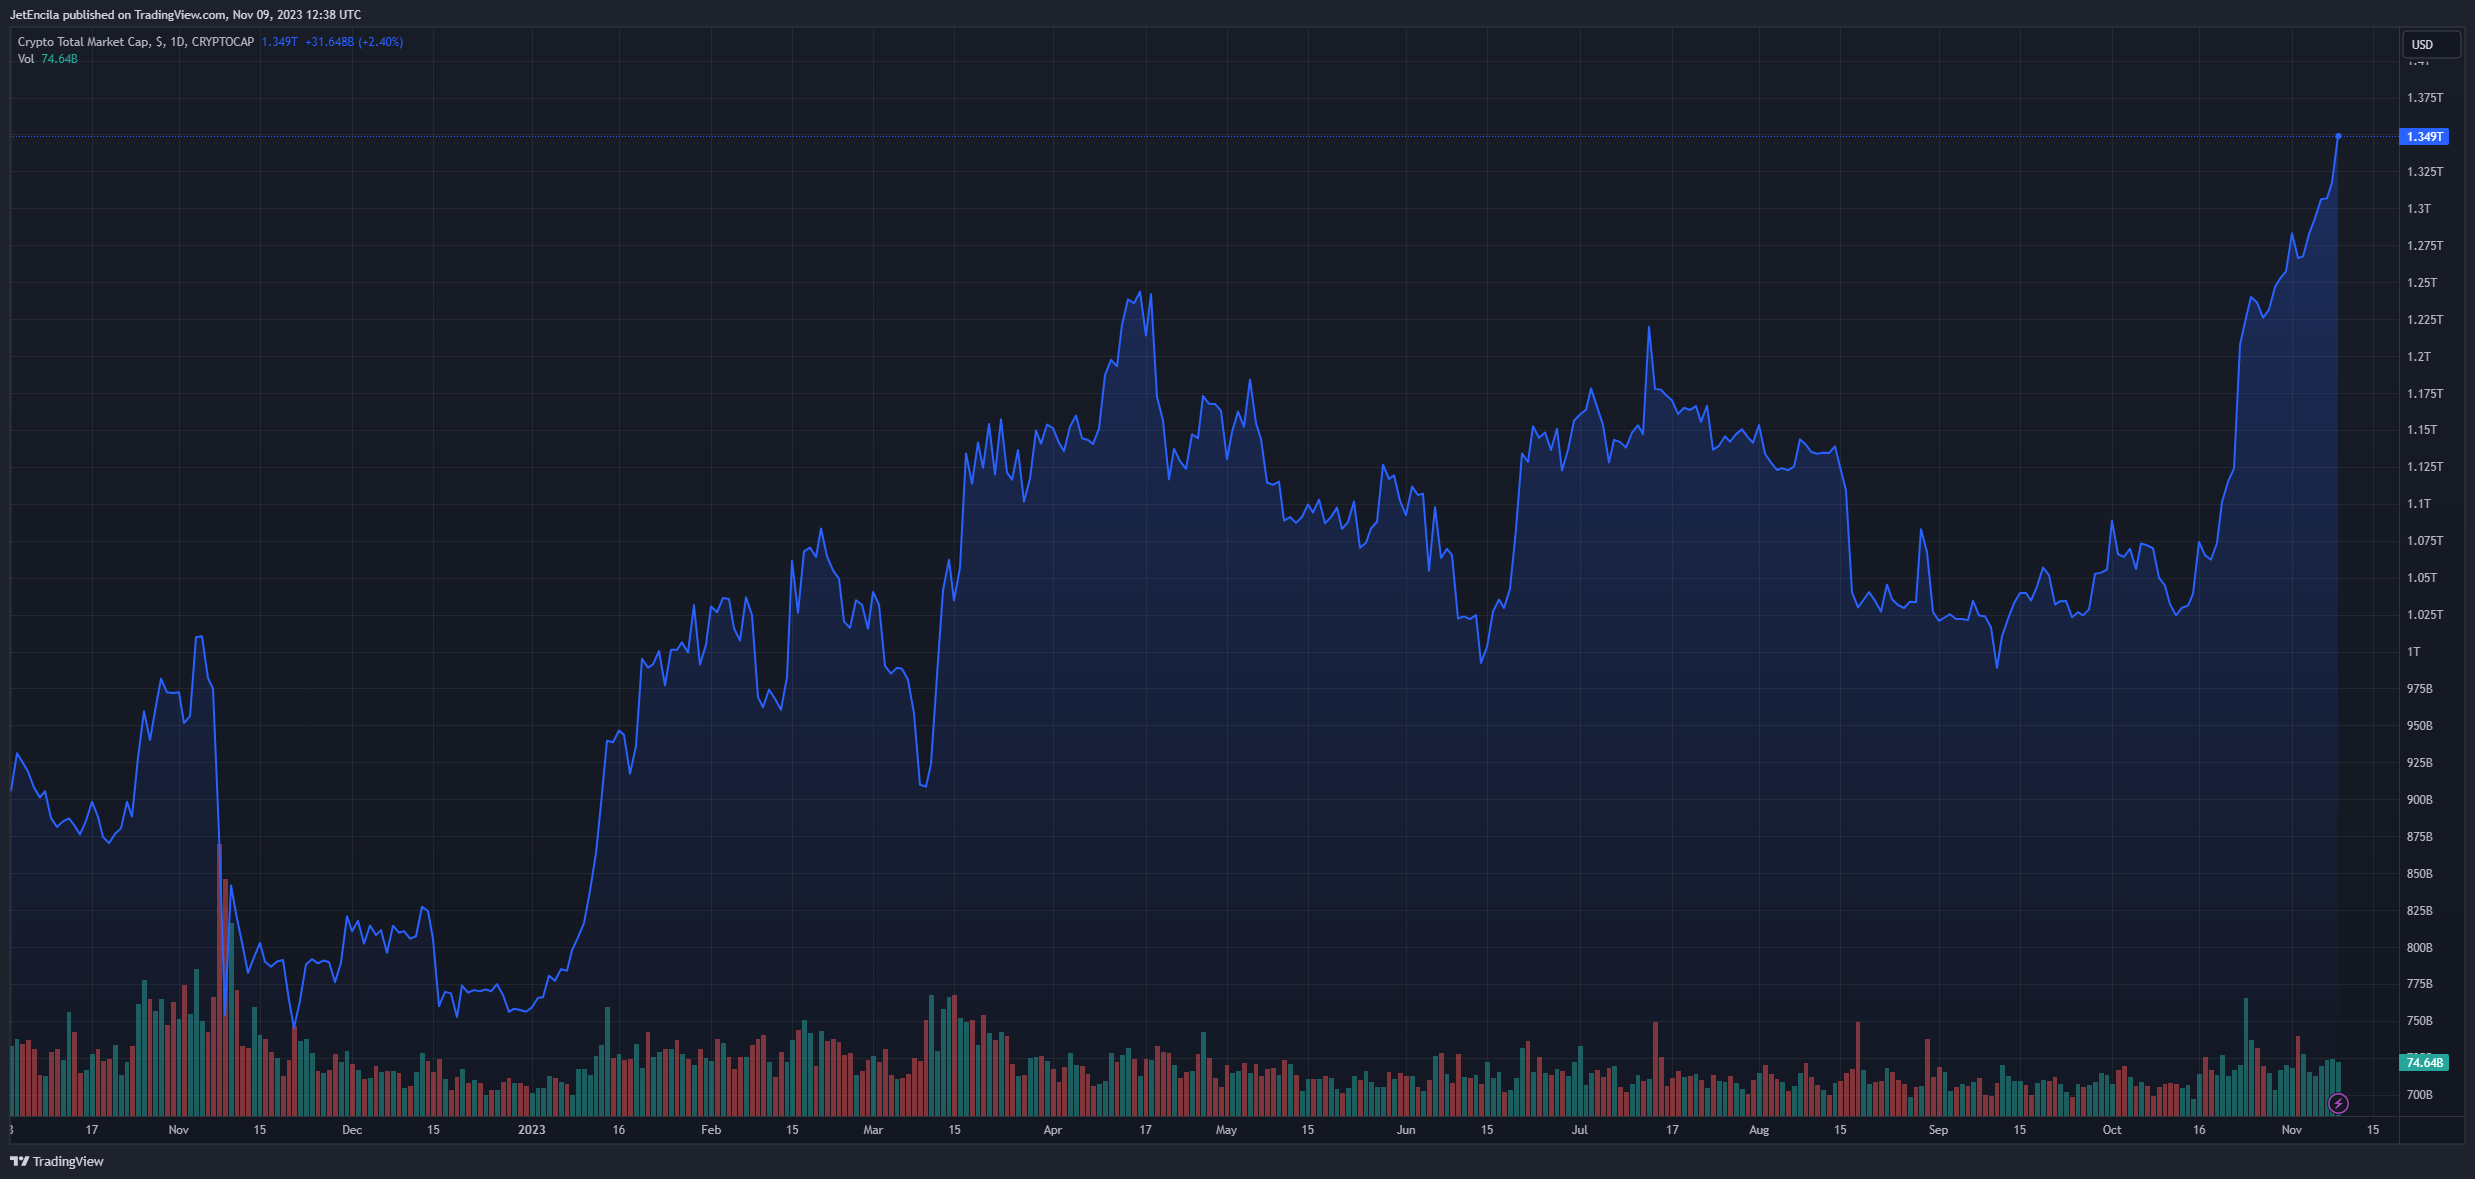
Task: Click the 1D interval text in legend
Action: [177, 42]
